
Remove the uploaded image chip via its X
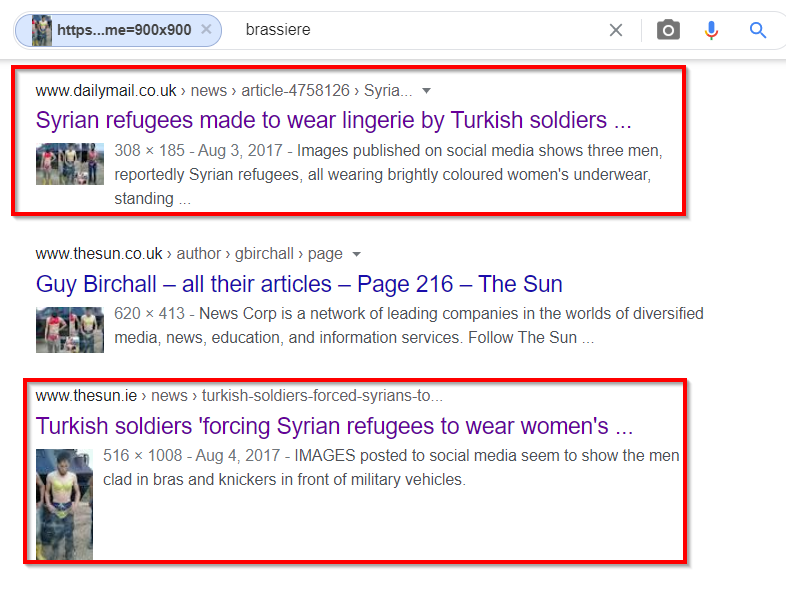coord(206,30)
